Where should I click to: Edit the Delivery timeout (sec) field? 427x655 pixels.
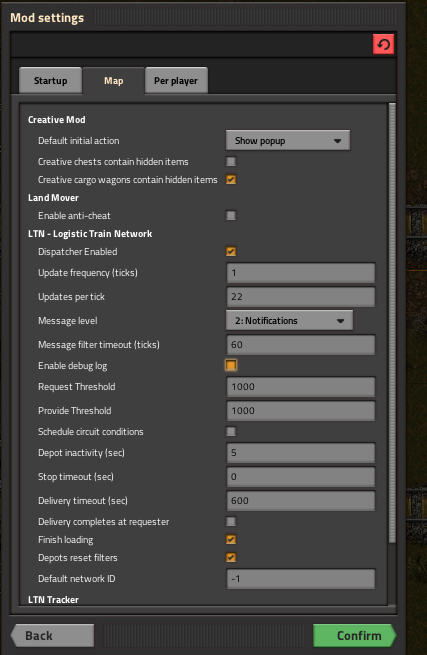[x=300, y=500]
